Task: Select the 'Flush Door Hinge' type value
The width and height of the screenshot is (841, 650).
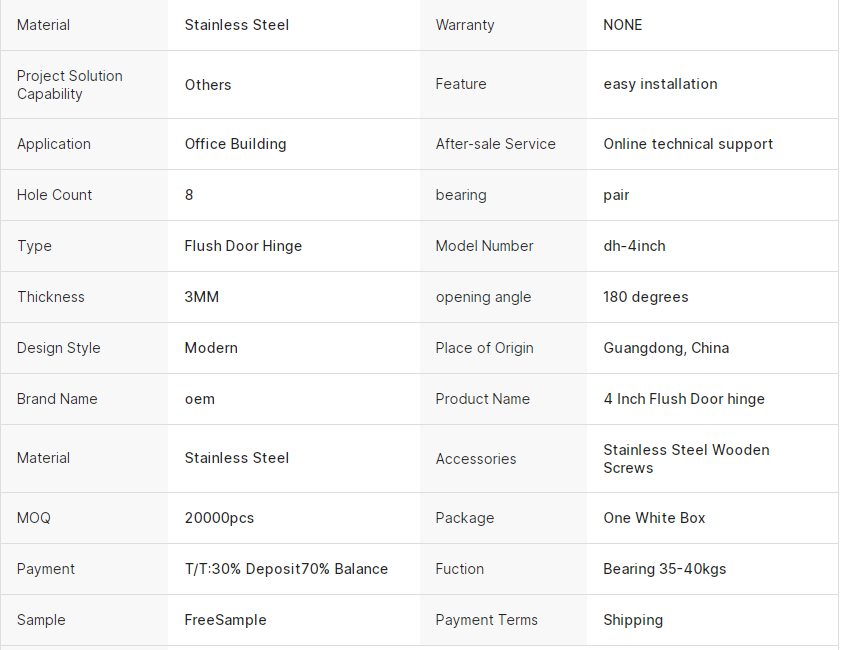Action: click(x=243, y=246)
